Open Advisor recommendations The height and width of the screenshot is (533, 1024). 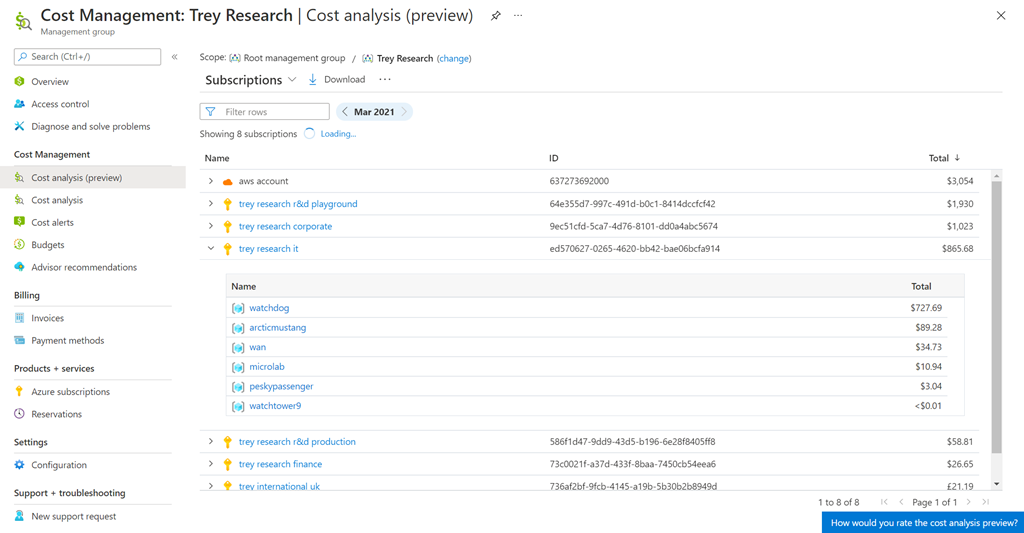84,267
